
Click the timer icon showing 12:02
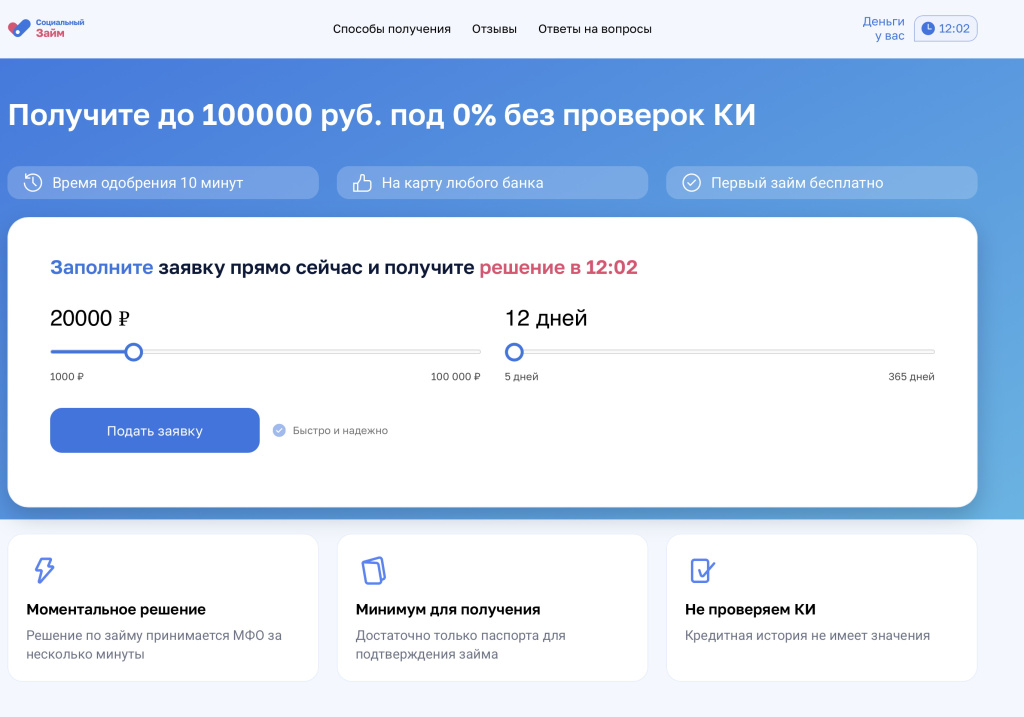click(929, 29)
